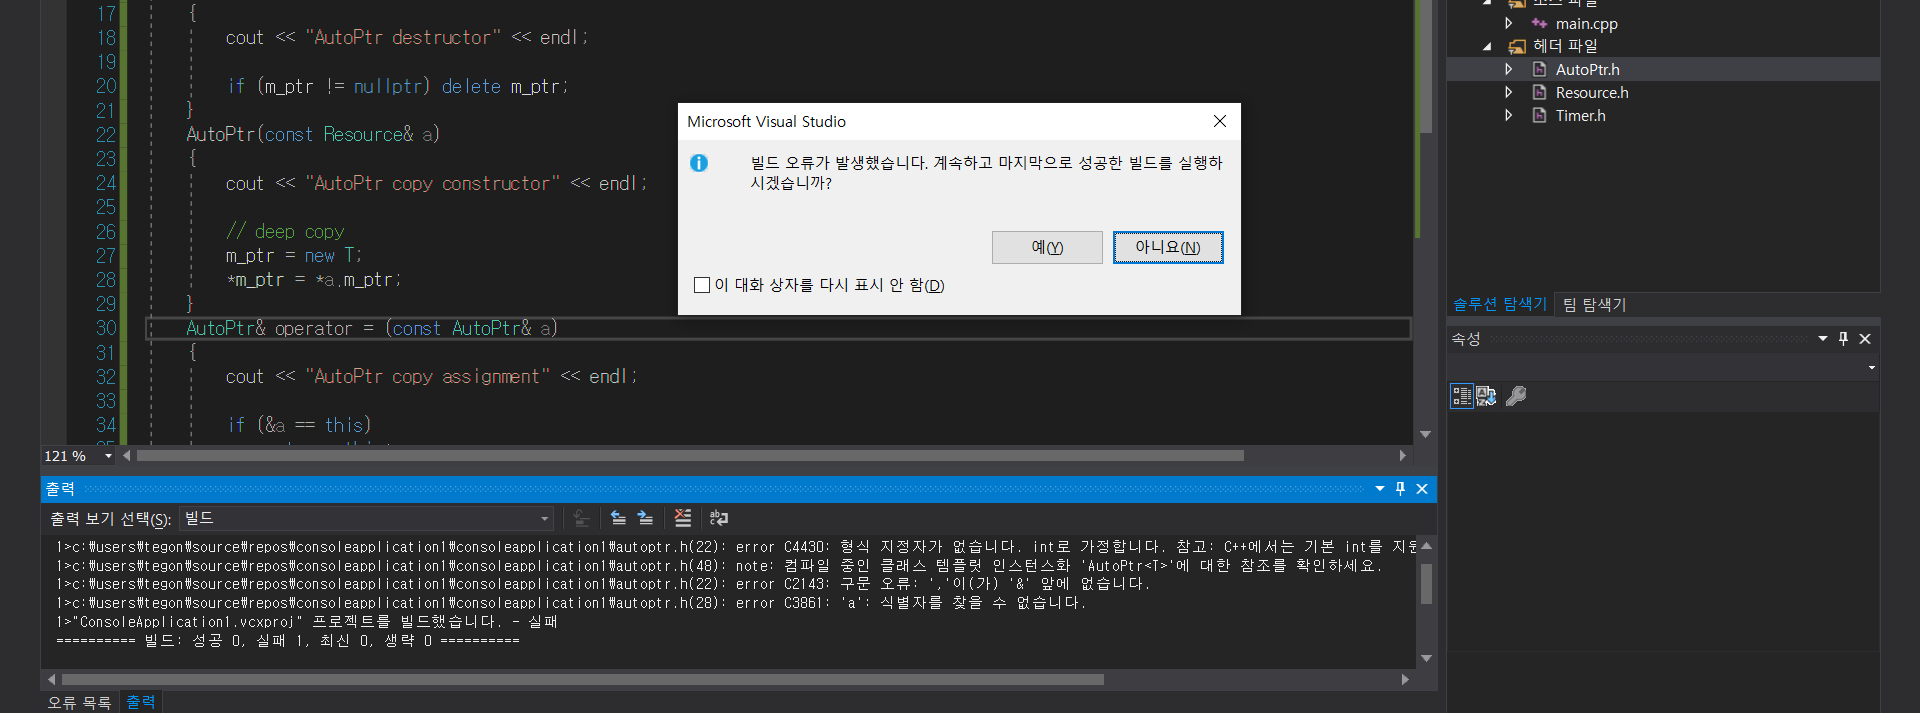Screen dimensions: 1920x713
Task: Pin the output panel (auto-hide)
Action: pos(1400,488)
